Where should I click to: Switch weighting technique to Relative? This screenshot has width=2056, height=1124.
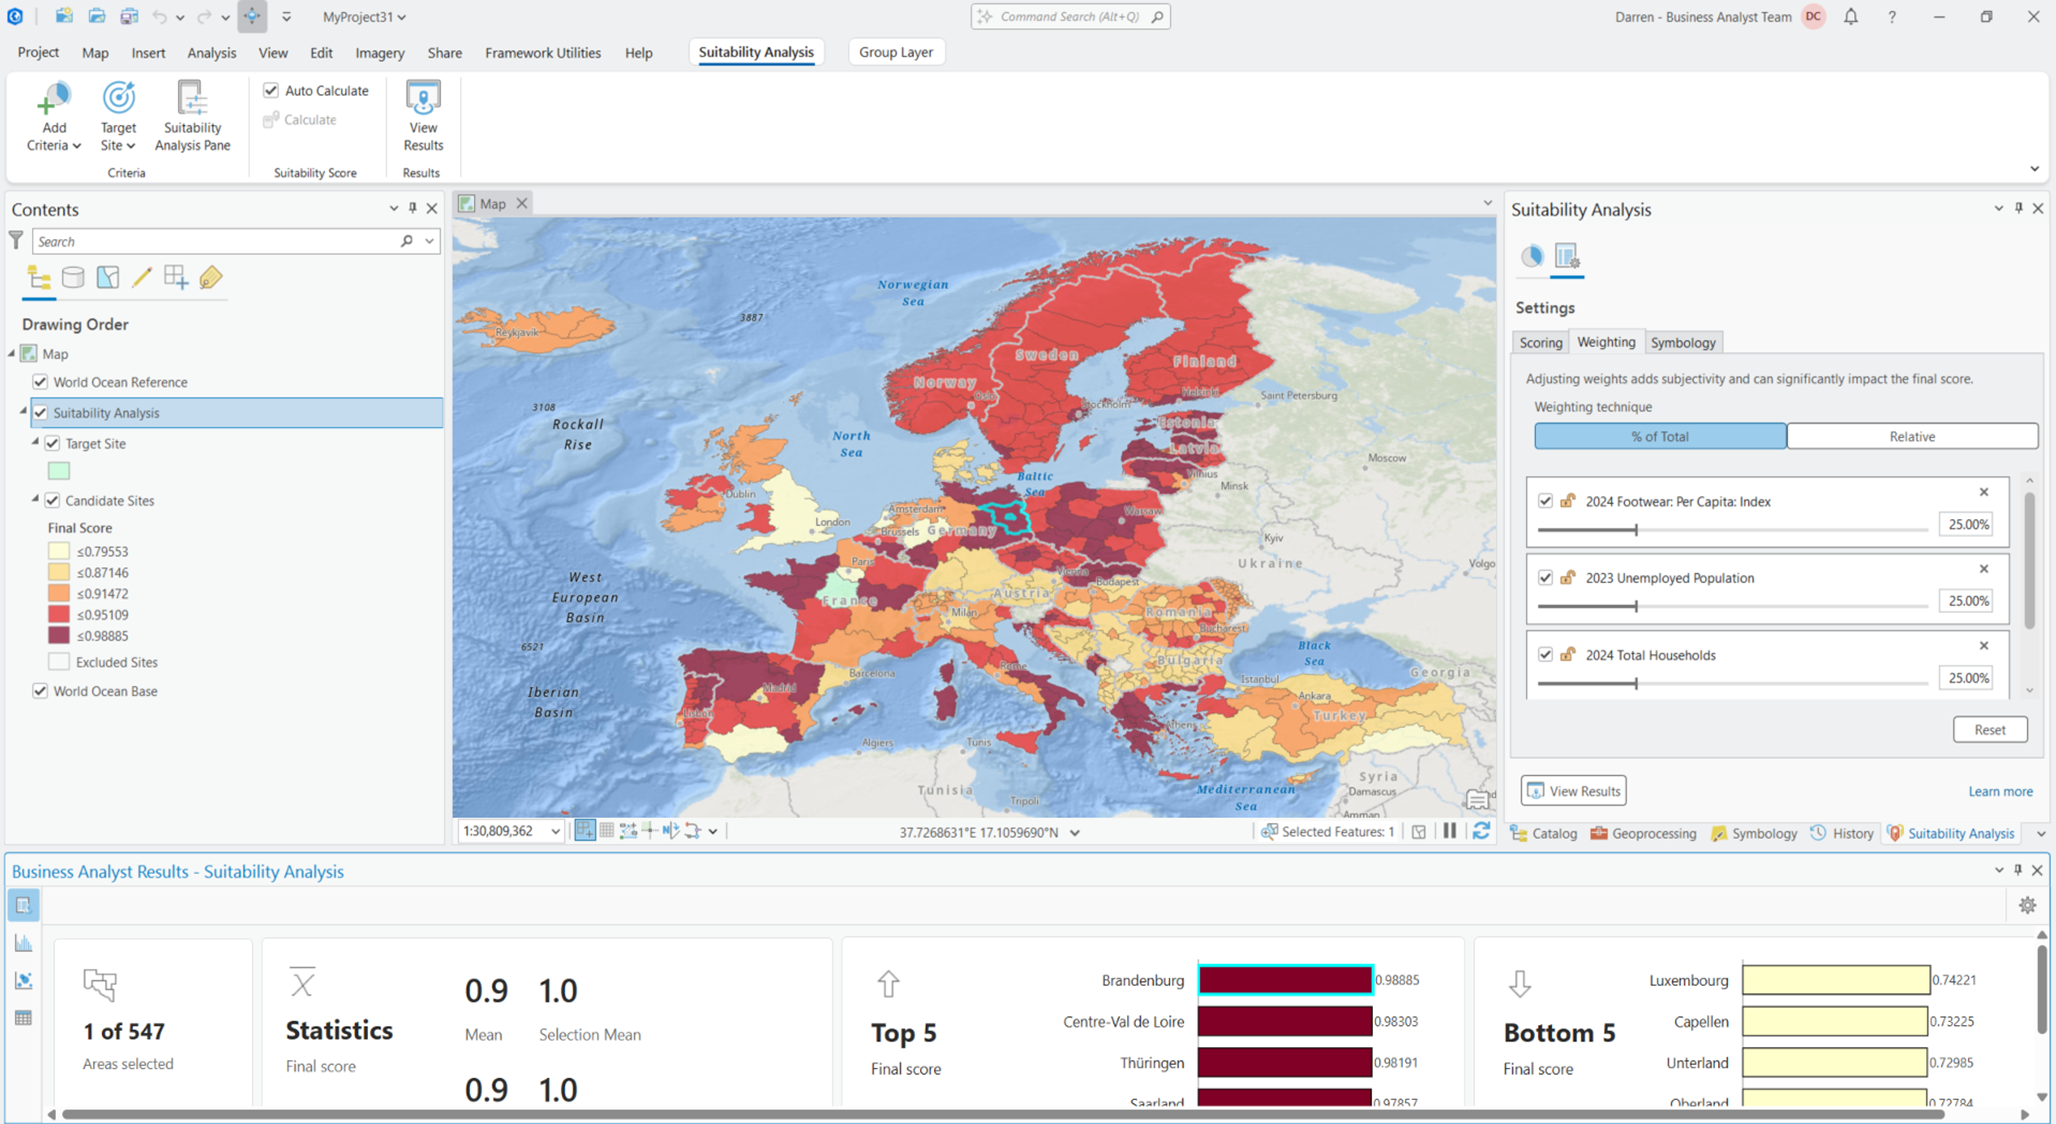point(1911,435)
